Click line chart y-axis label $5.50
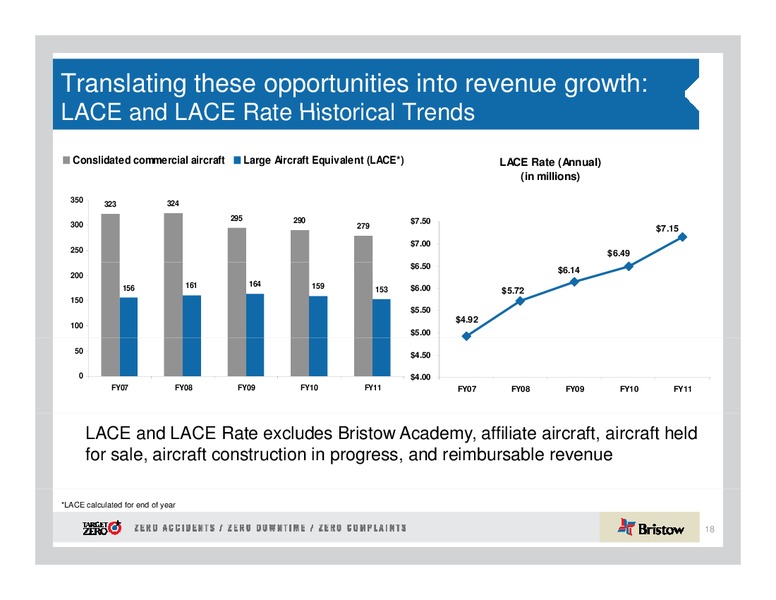 click(420, 310)
